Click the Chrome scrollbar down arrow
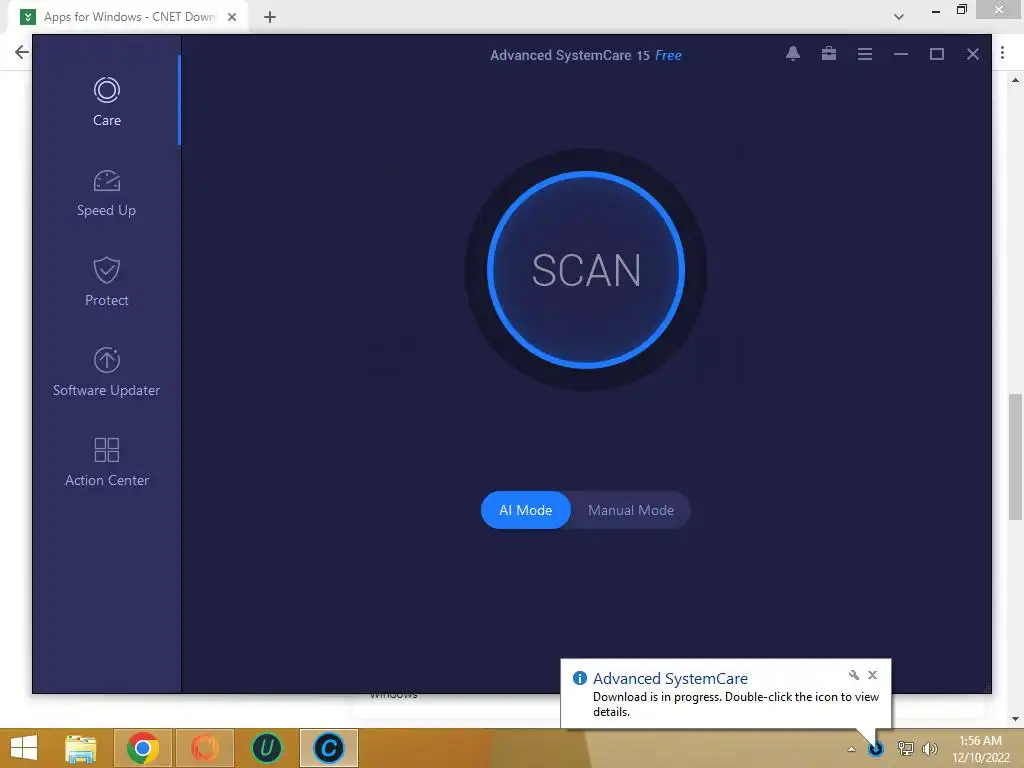The image size is (1024, 768). 1015,719
